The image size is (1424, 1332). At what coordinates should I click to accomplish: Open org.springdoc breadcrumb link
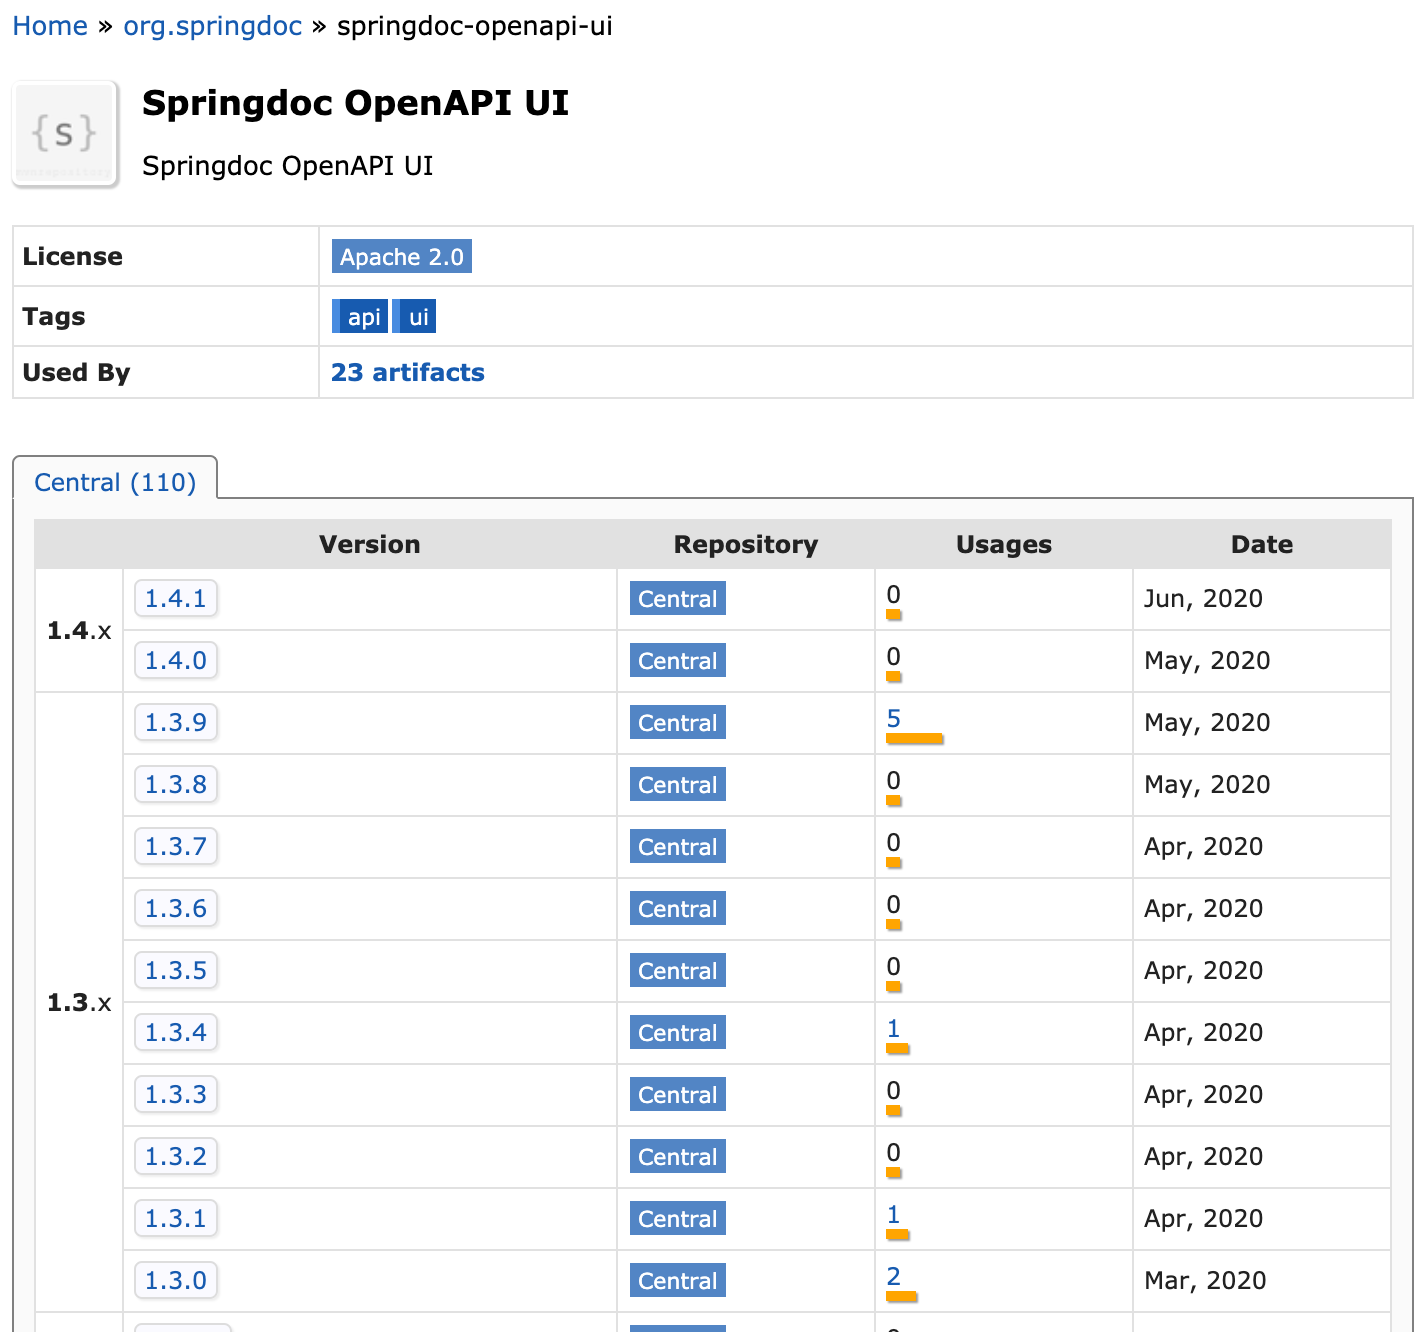tap(212, 26)
